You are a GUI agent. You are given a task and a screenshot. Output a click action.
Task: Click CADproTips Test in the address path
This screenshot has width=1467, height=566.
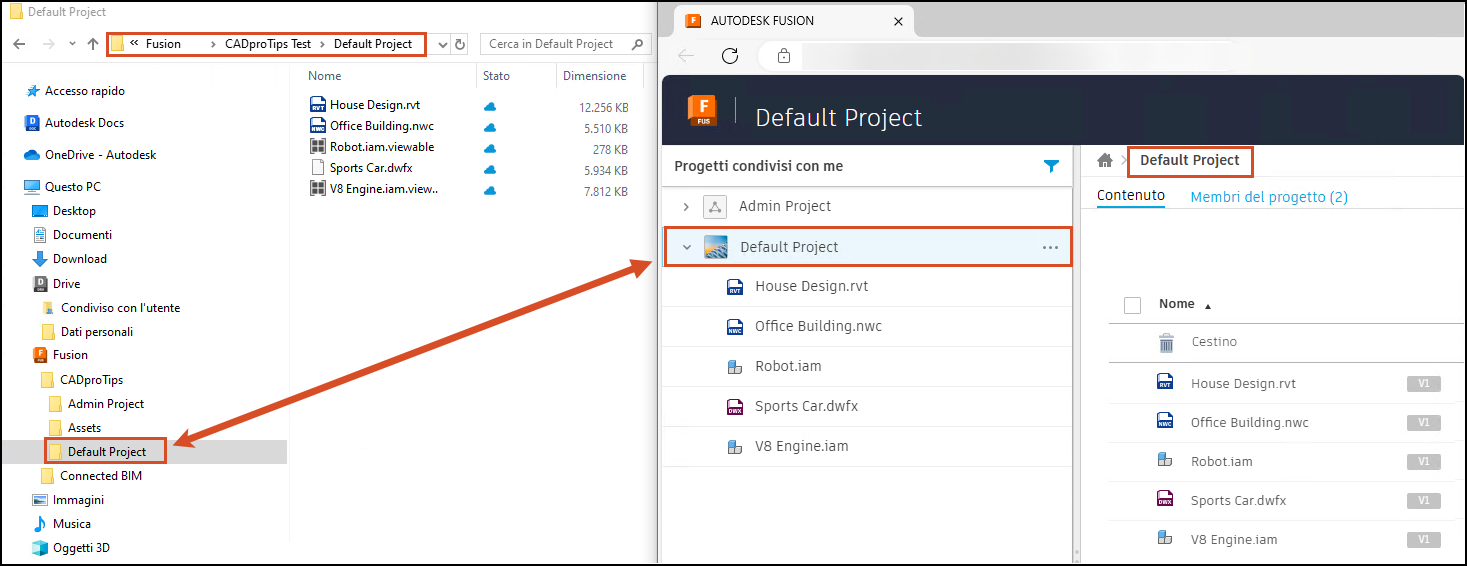click(268, 44)
